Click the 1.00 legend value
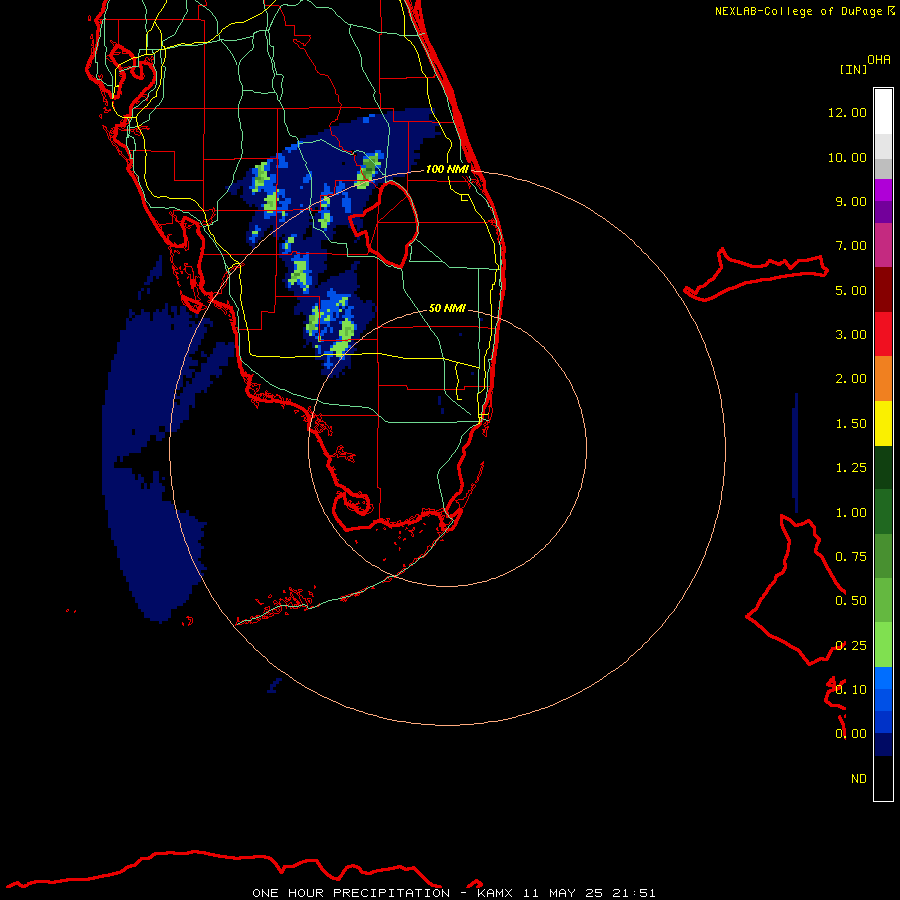This screenshot has width=900, height=900. (x=851, y=513)
